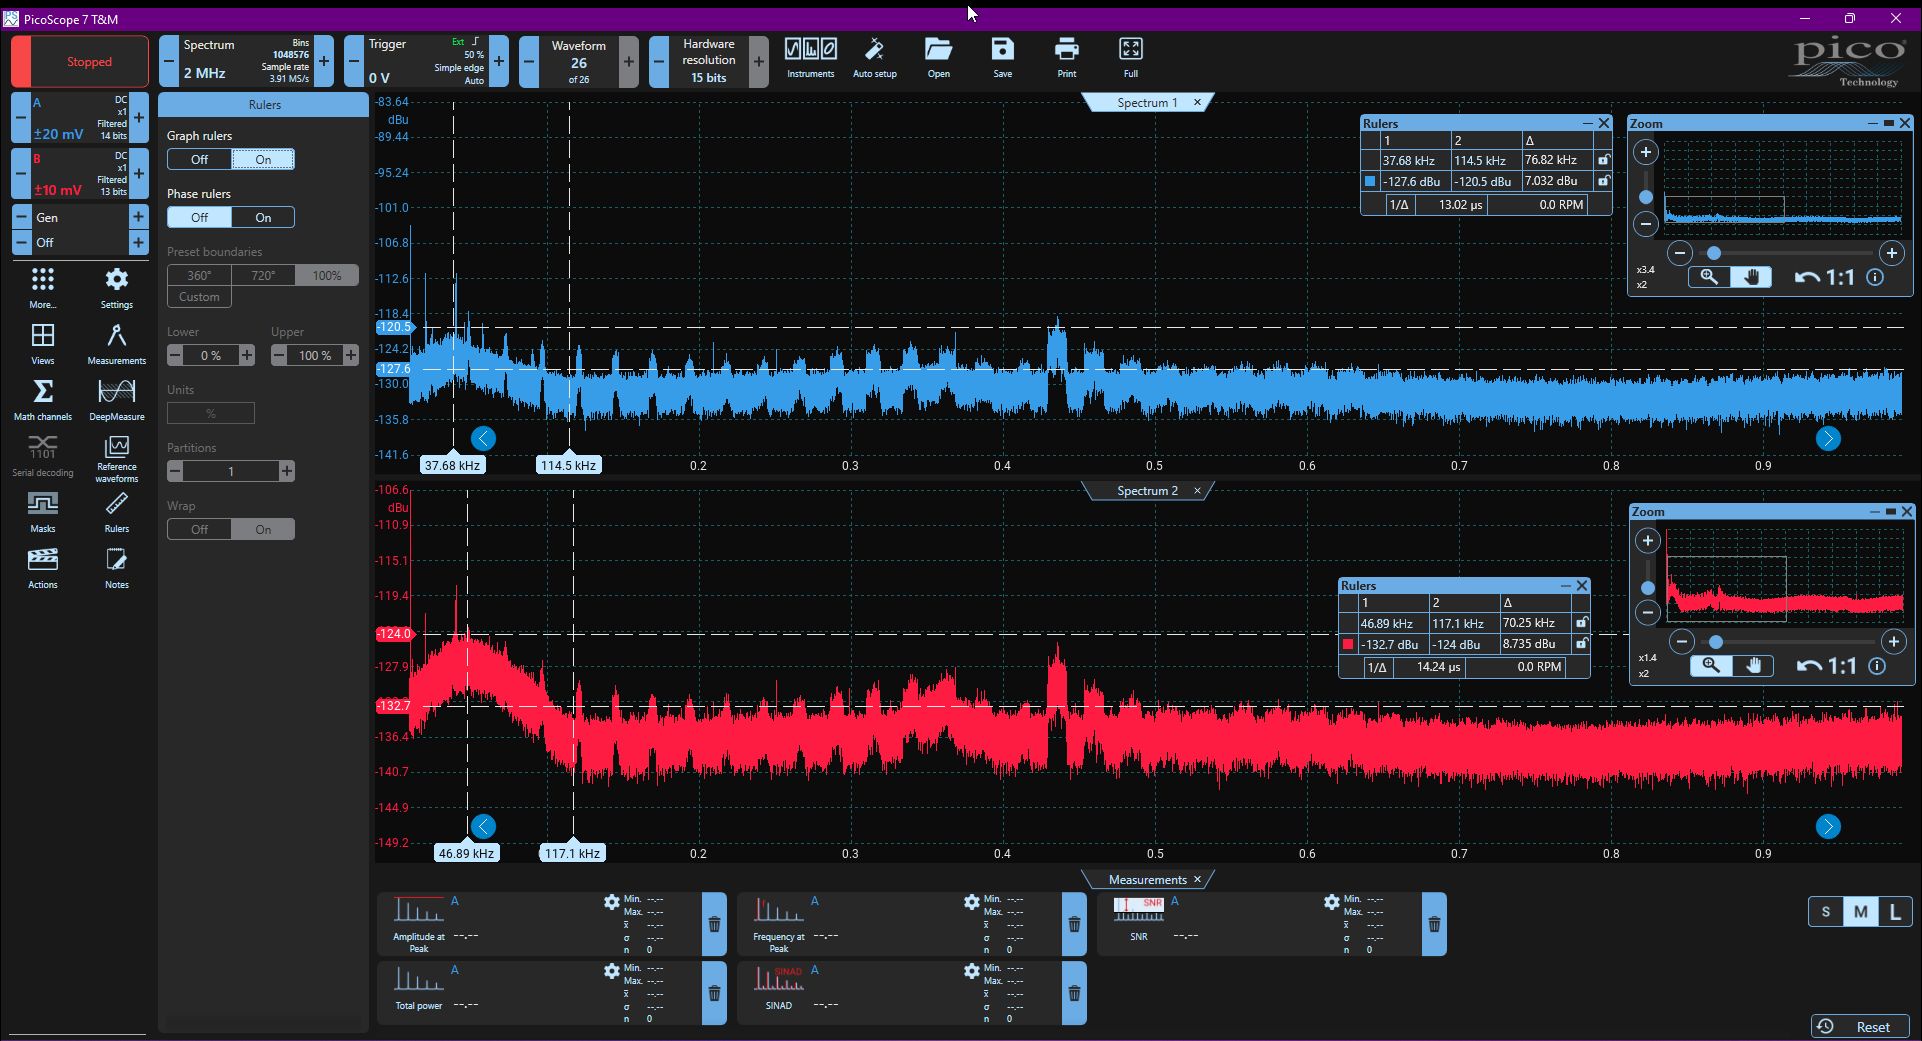Close the Measurements tab
Screen dimensions: 1922x1041
(1197, 880)
